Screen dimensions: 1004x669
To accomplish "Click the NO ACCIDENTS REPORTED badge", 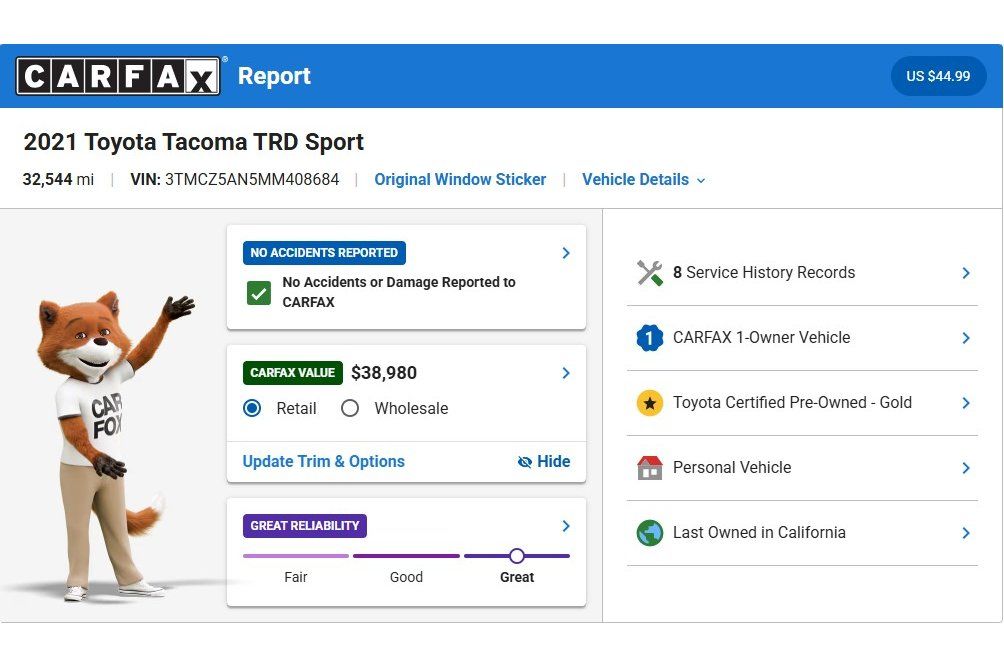I will coord(324,253).
